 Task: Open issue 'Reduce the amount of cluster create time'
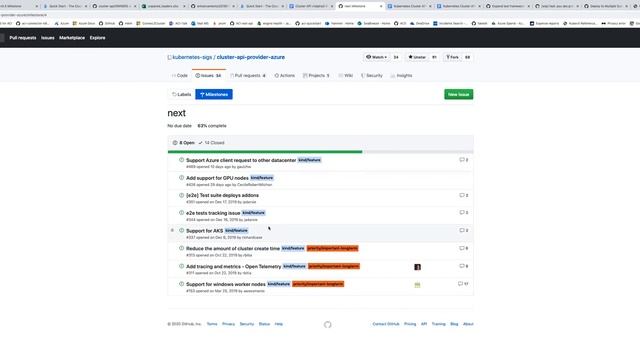coord(233,249)
